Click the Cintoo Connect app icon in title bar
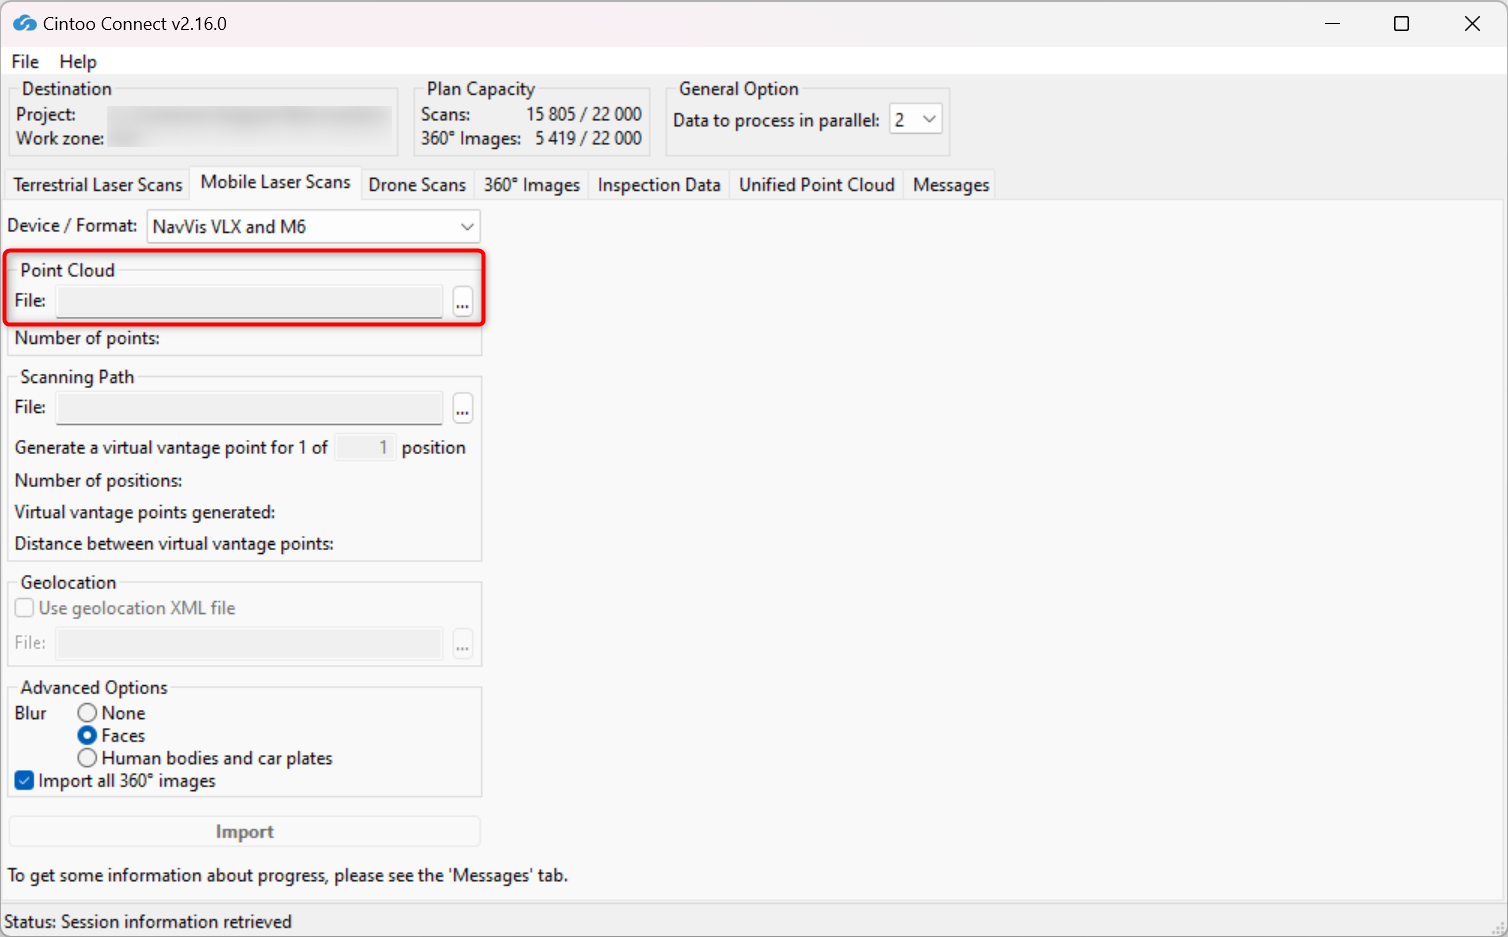The height and width of the screenshot is (937, 1508). (24, 23)
